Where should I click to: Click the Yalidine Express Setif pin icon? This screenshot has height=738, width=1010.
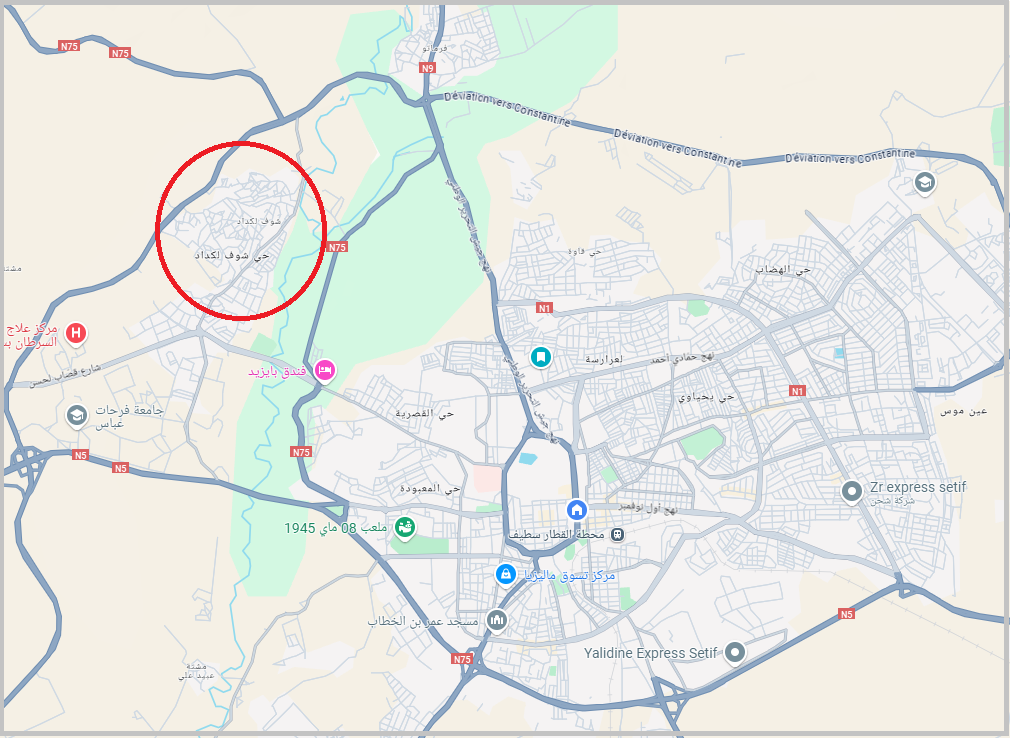click(735, 652)
